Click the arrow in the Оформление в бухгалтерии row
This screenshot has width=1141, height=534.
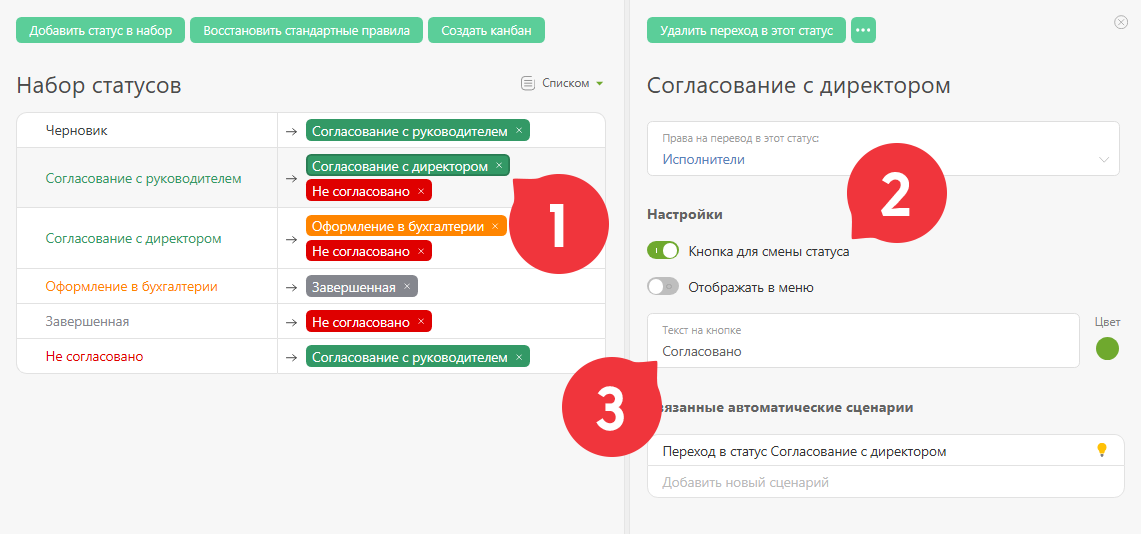[291, 287]
